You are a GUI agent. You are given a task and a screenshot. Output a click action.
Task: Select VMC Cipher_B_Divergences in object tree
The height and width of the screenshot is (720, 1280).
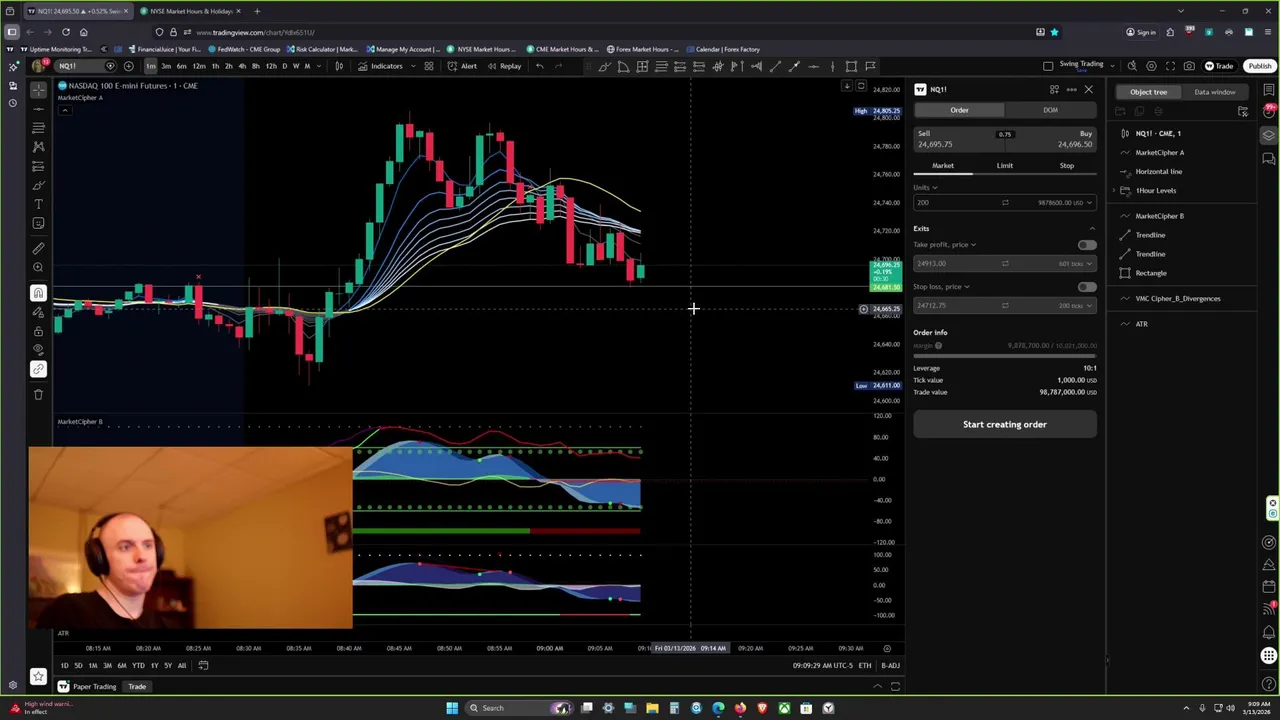[1177, 299]
